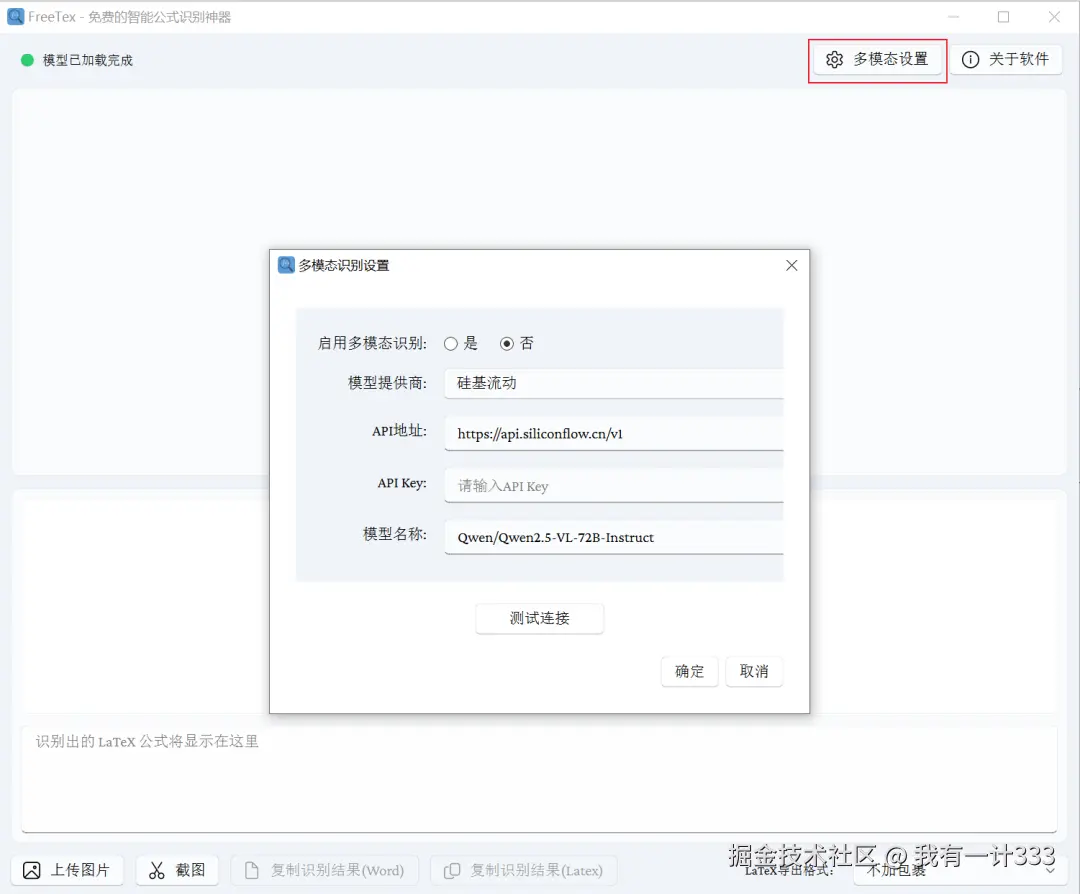Click the API Key input field
This screenshot has height=894, width=1080.
pyautogui.click(x=613, y=484)
